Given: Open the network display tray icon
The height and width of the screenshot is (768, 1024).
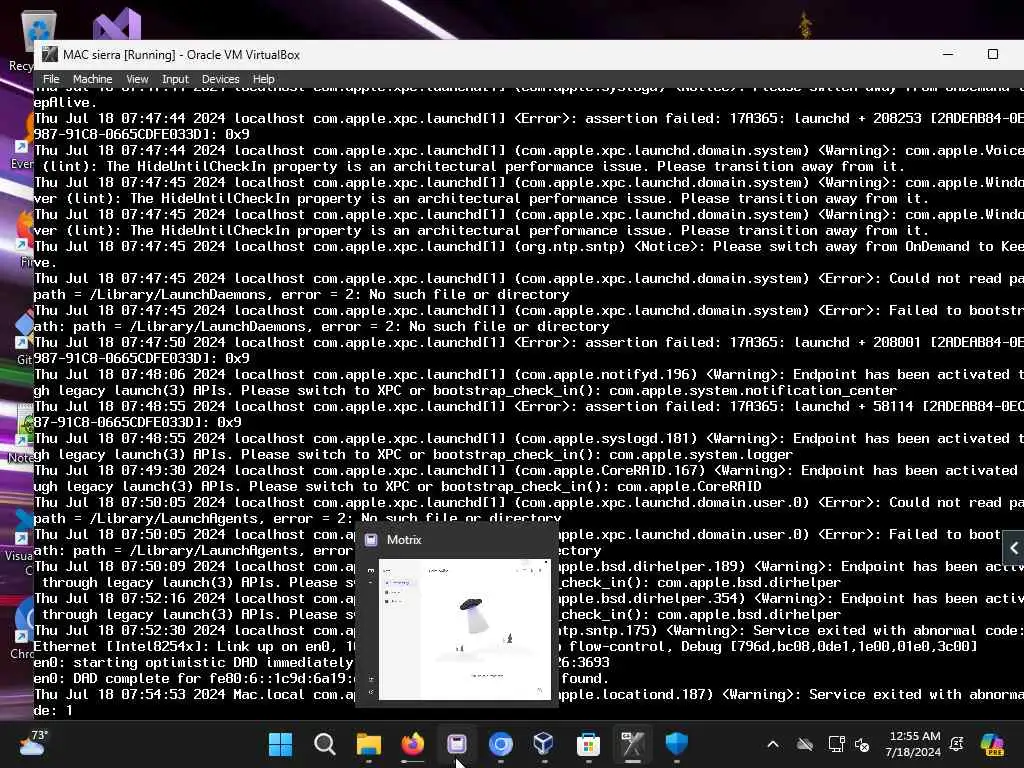Looking at the screenshot, I should click(836, 744).
